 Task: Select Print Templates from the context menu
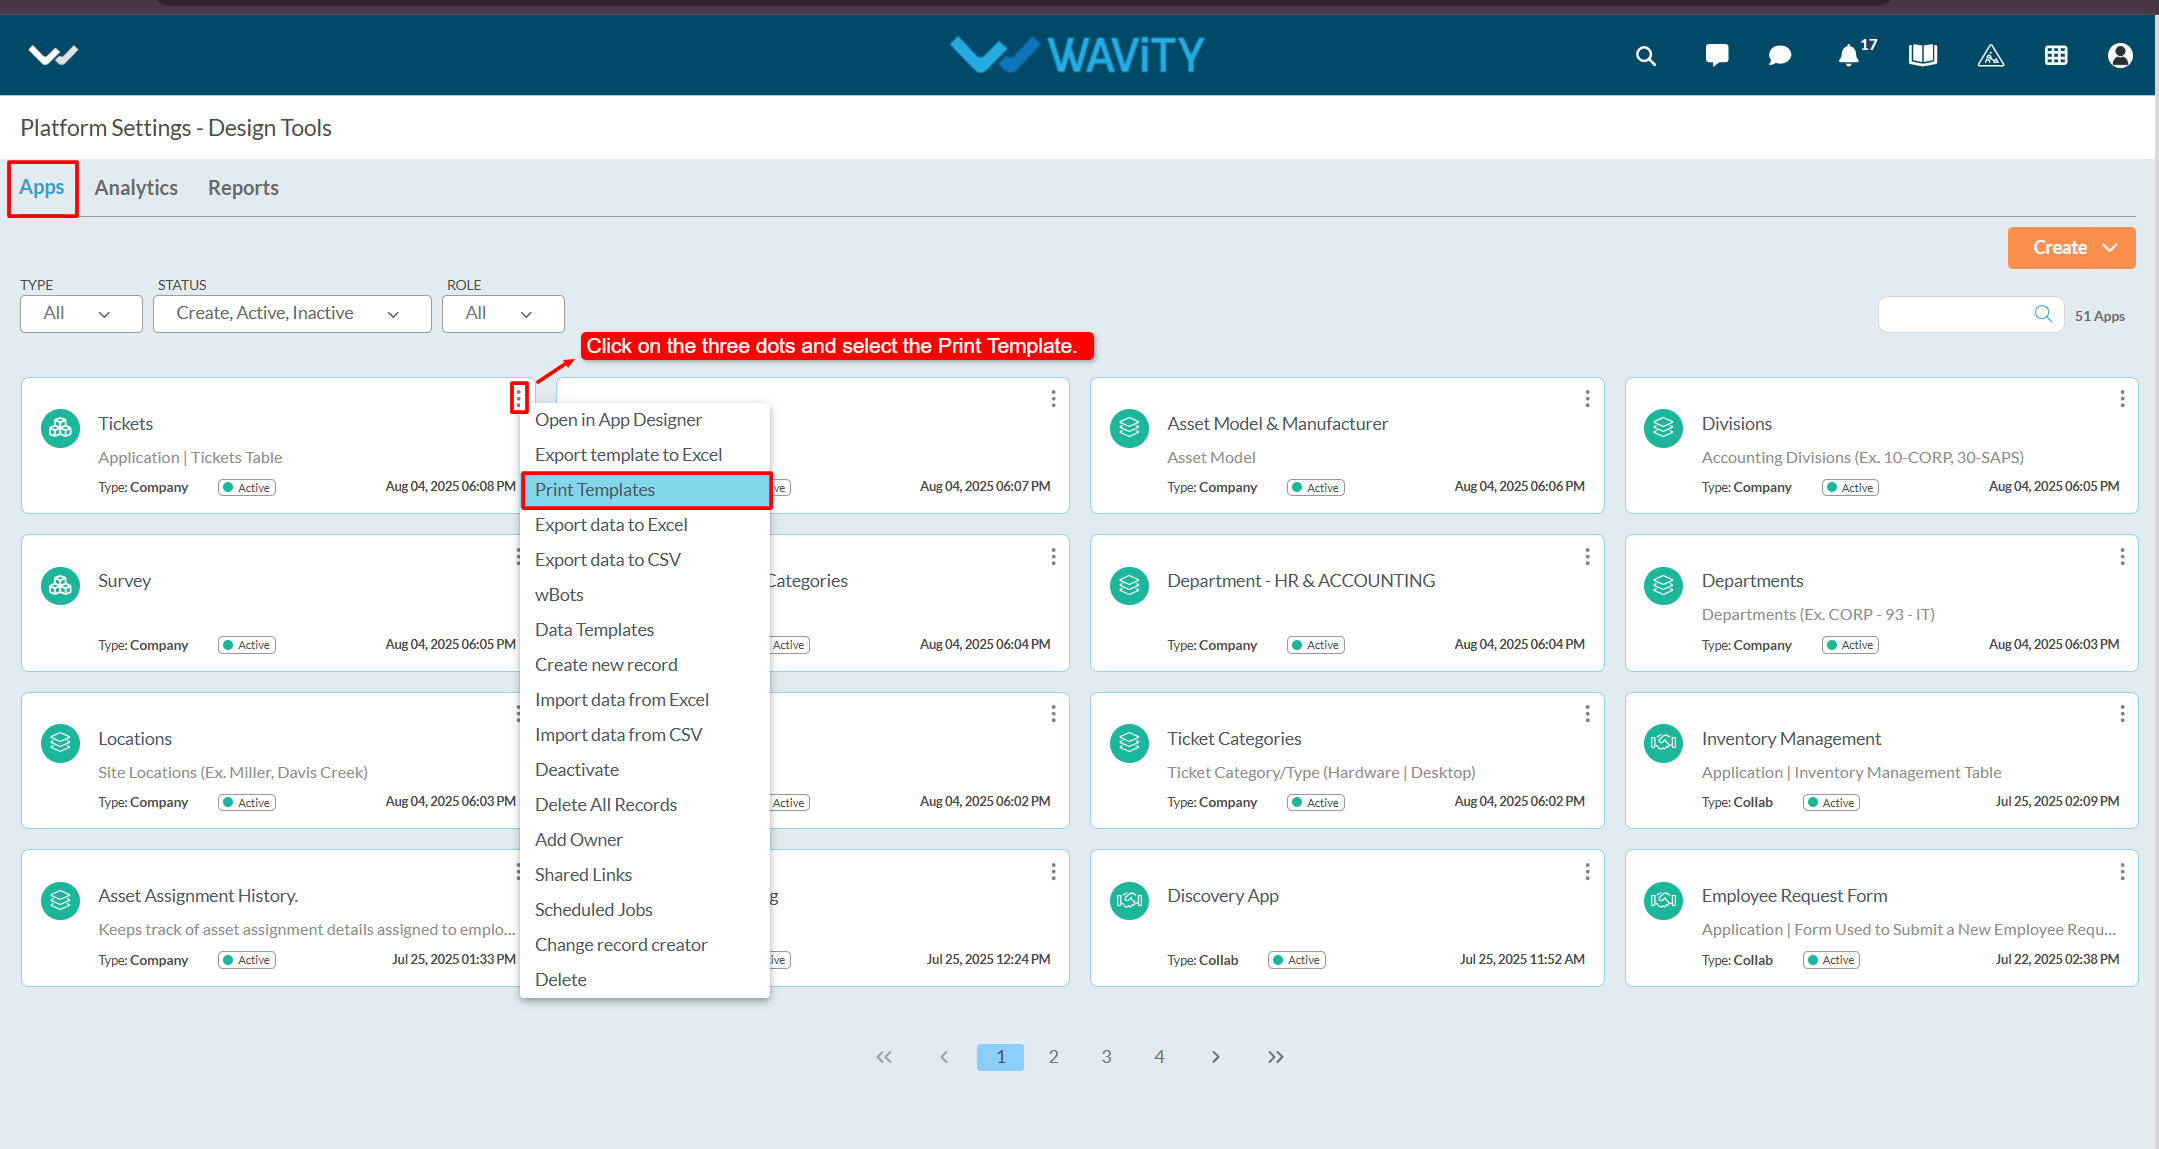coord(645,490)
